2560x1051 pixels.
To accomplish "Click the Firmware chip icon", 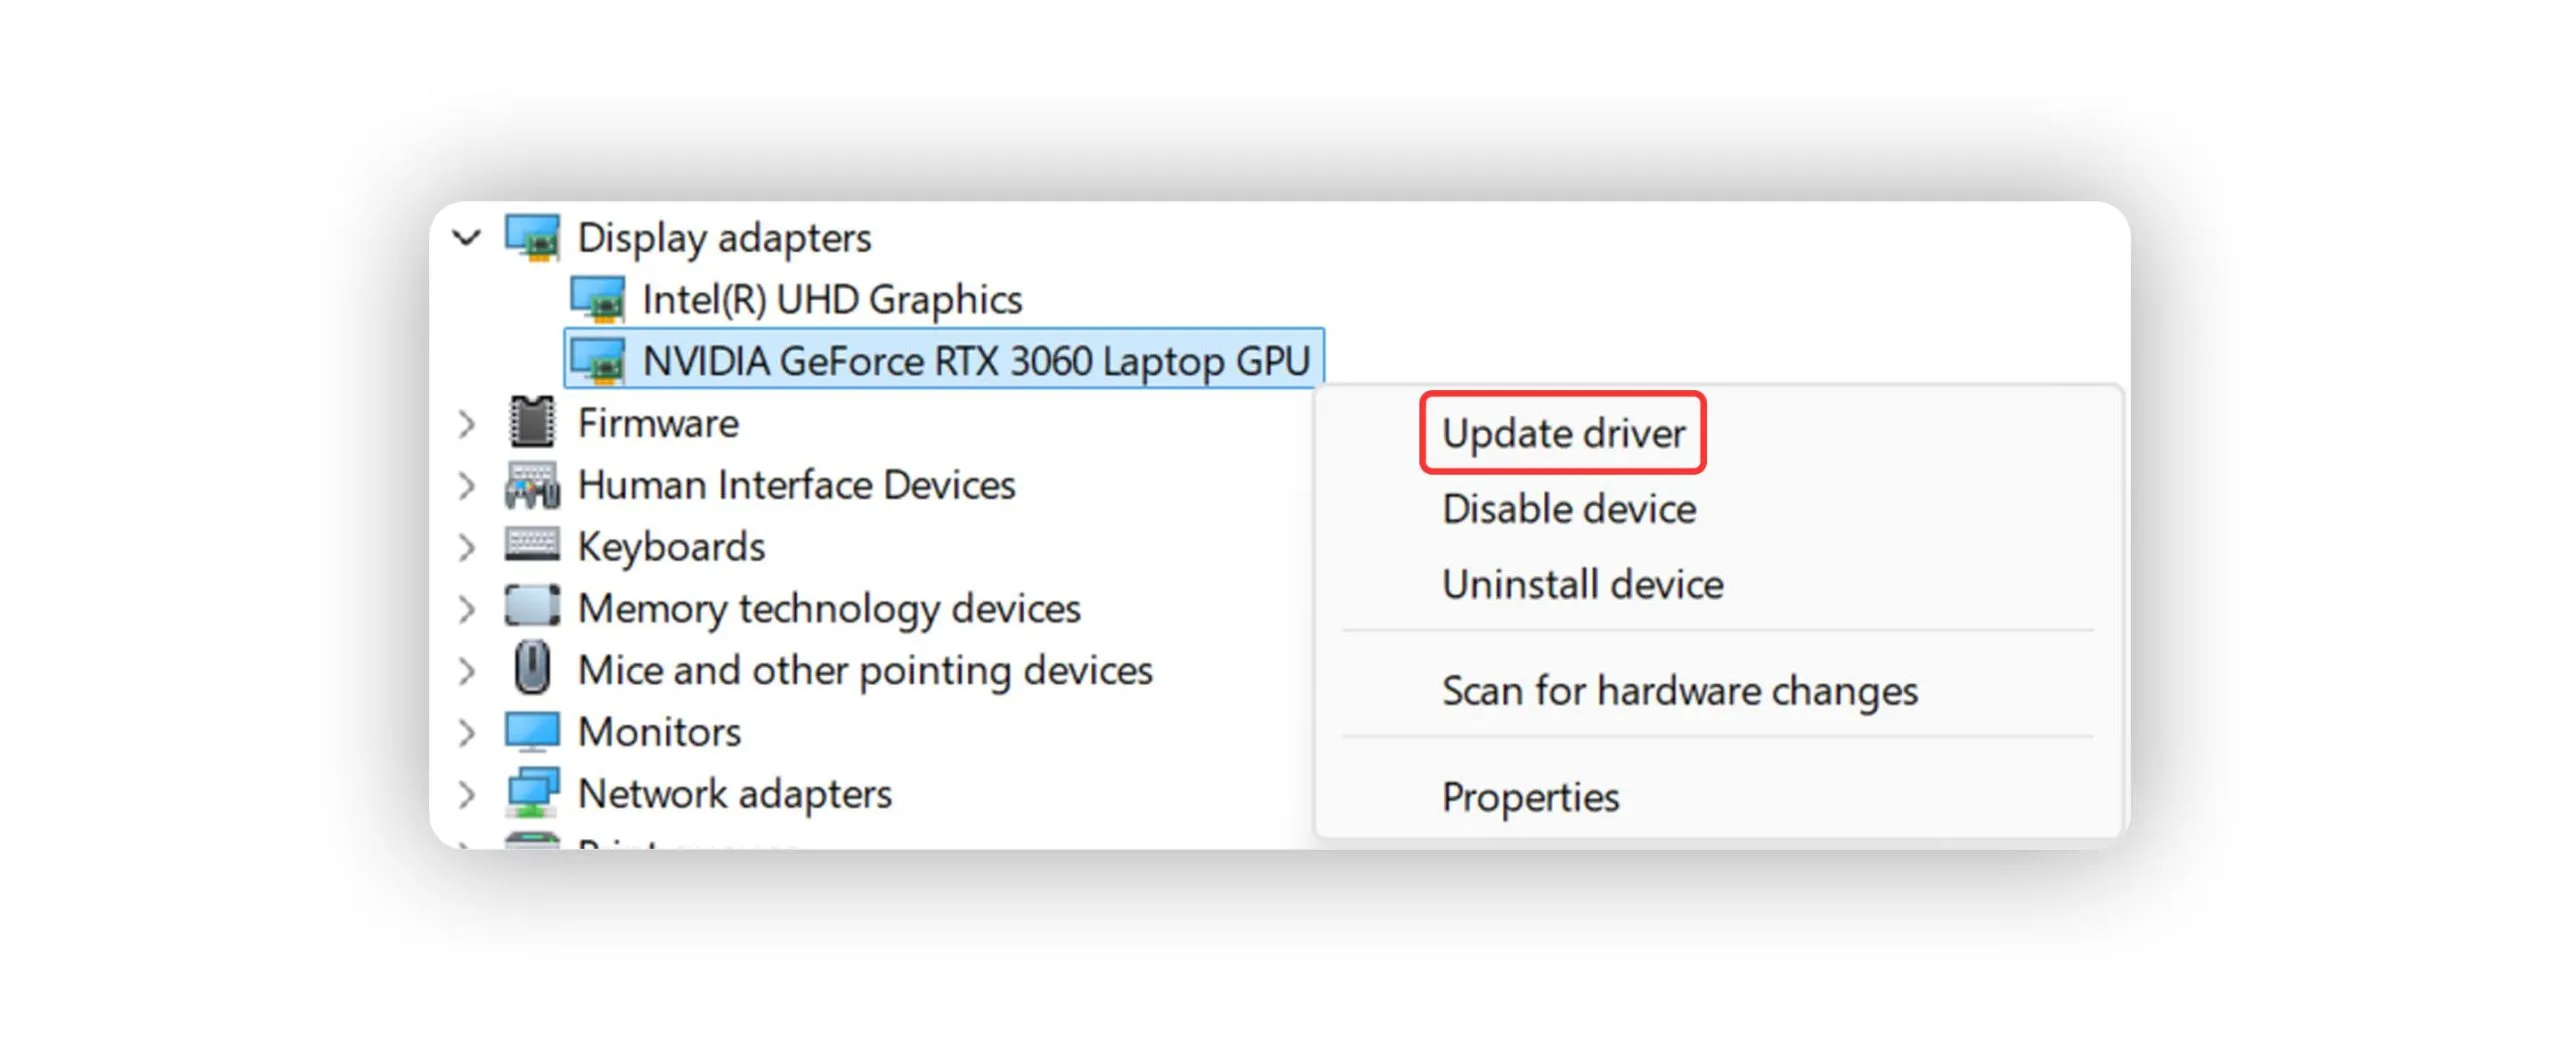I will 531,423.
